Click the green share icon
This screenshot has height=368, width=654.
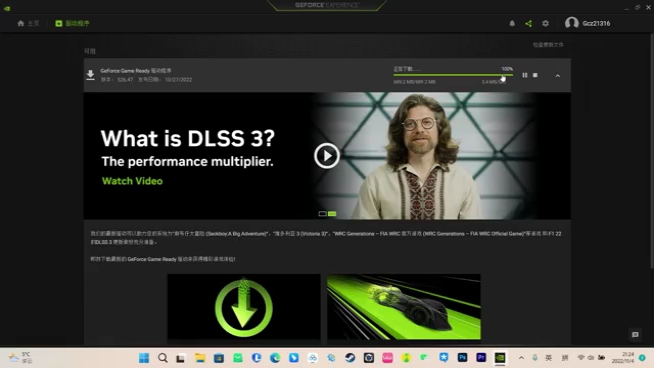tap(528, 23)
